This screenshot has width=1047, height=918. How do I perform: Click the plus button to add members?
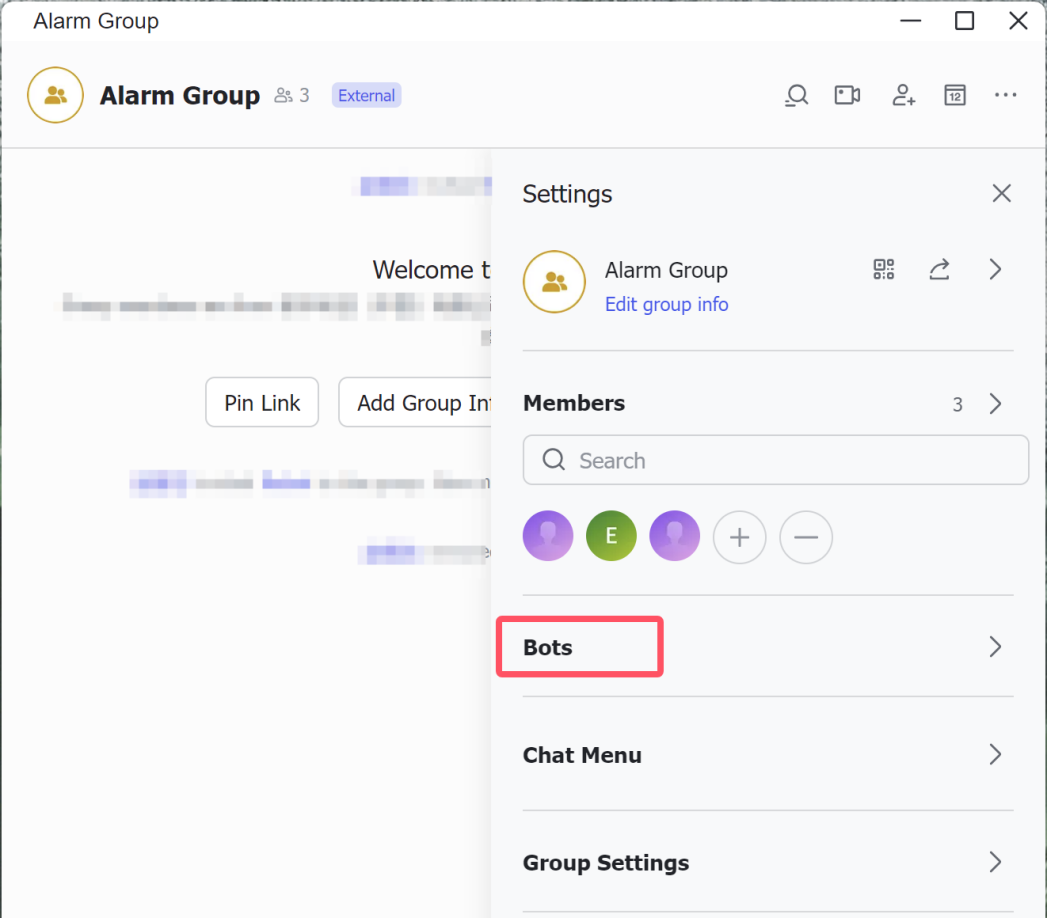pos(739,537)
